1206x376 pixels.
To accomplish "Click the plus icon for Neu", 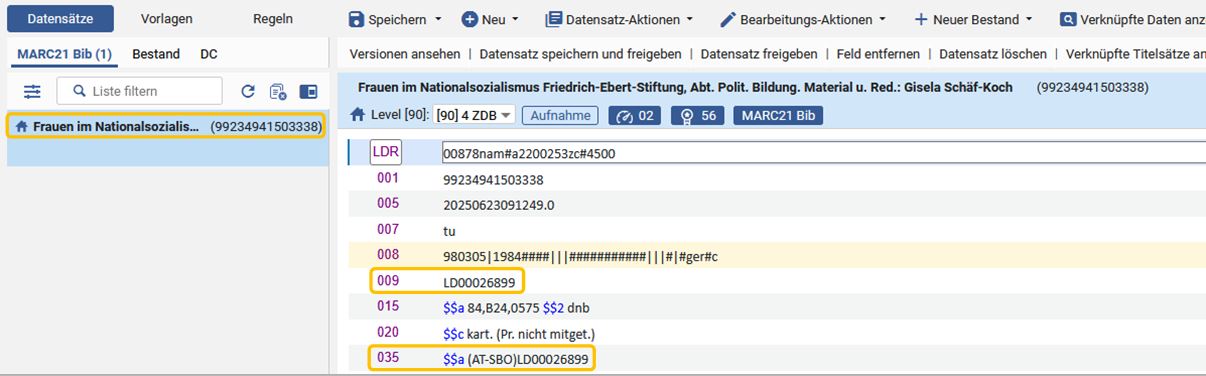I will tap(469, 19).
